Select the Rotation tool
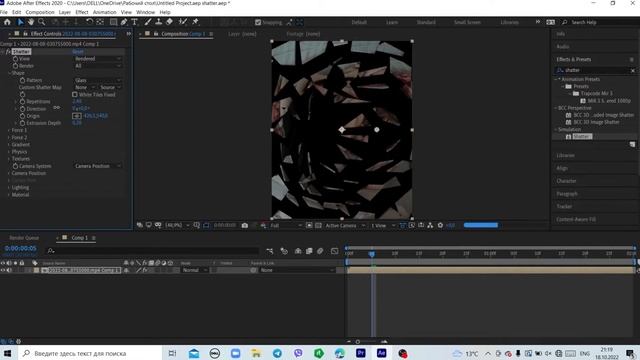This screenshot has height=360, width=640. (x=89, y=22)
